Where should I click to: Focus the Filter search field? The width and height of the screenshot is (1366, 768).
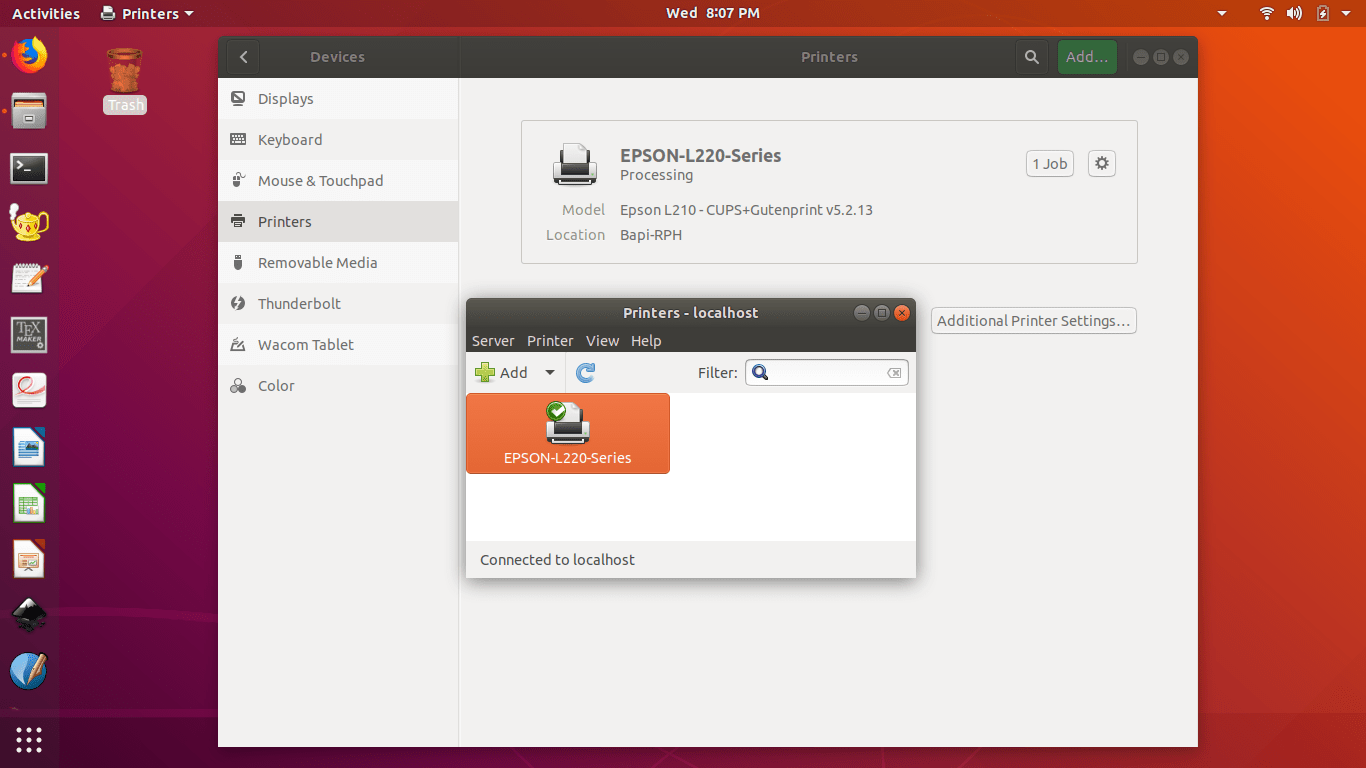click(x=827, y=373)
